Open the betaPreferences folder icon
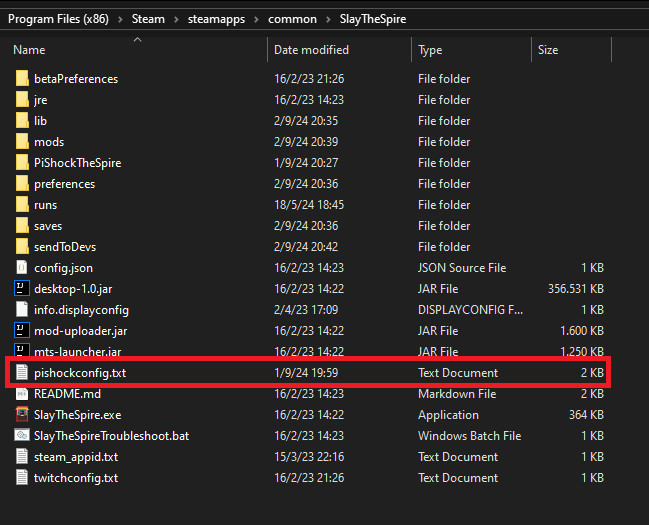The image size is (649, 525). pyautogui.click(x=22, y=78)
